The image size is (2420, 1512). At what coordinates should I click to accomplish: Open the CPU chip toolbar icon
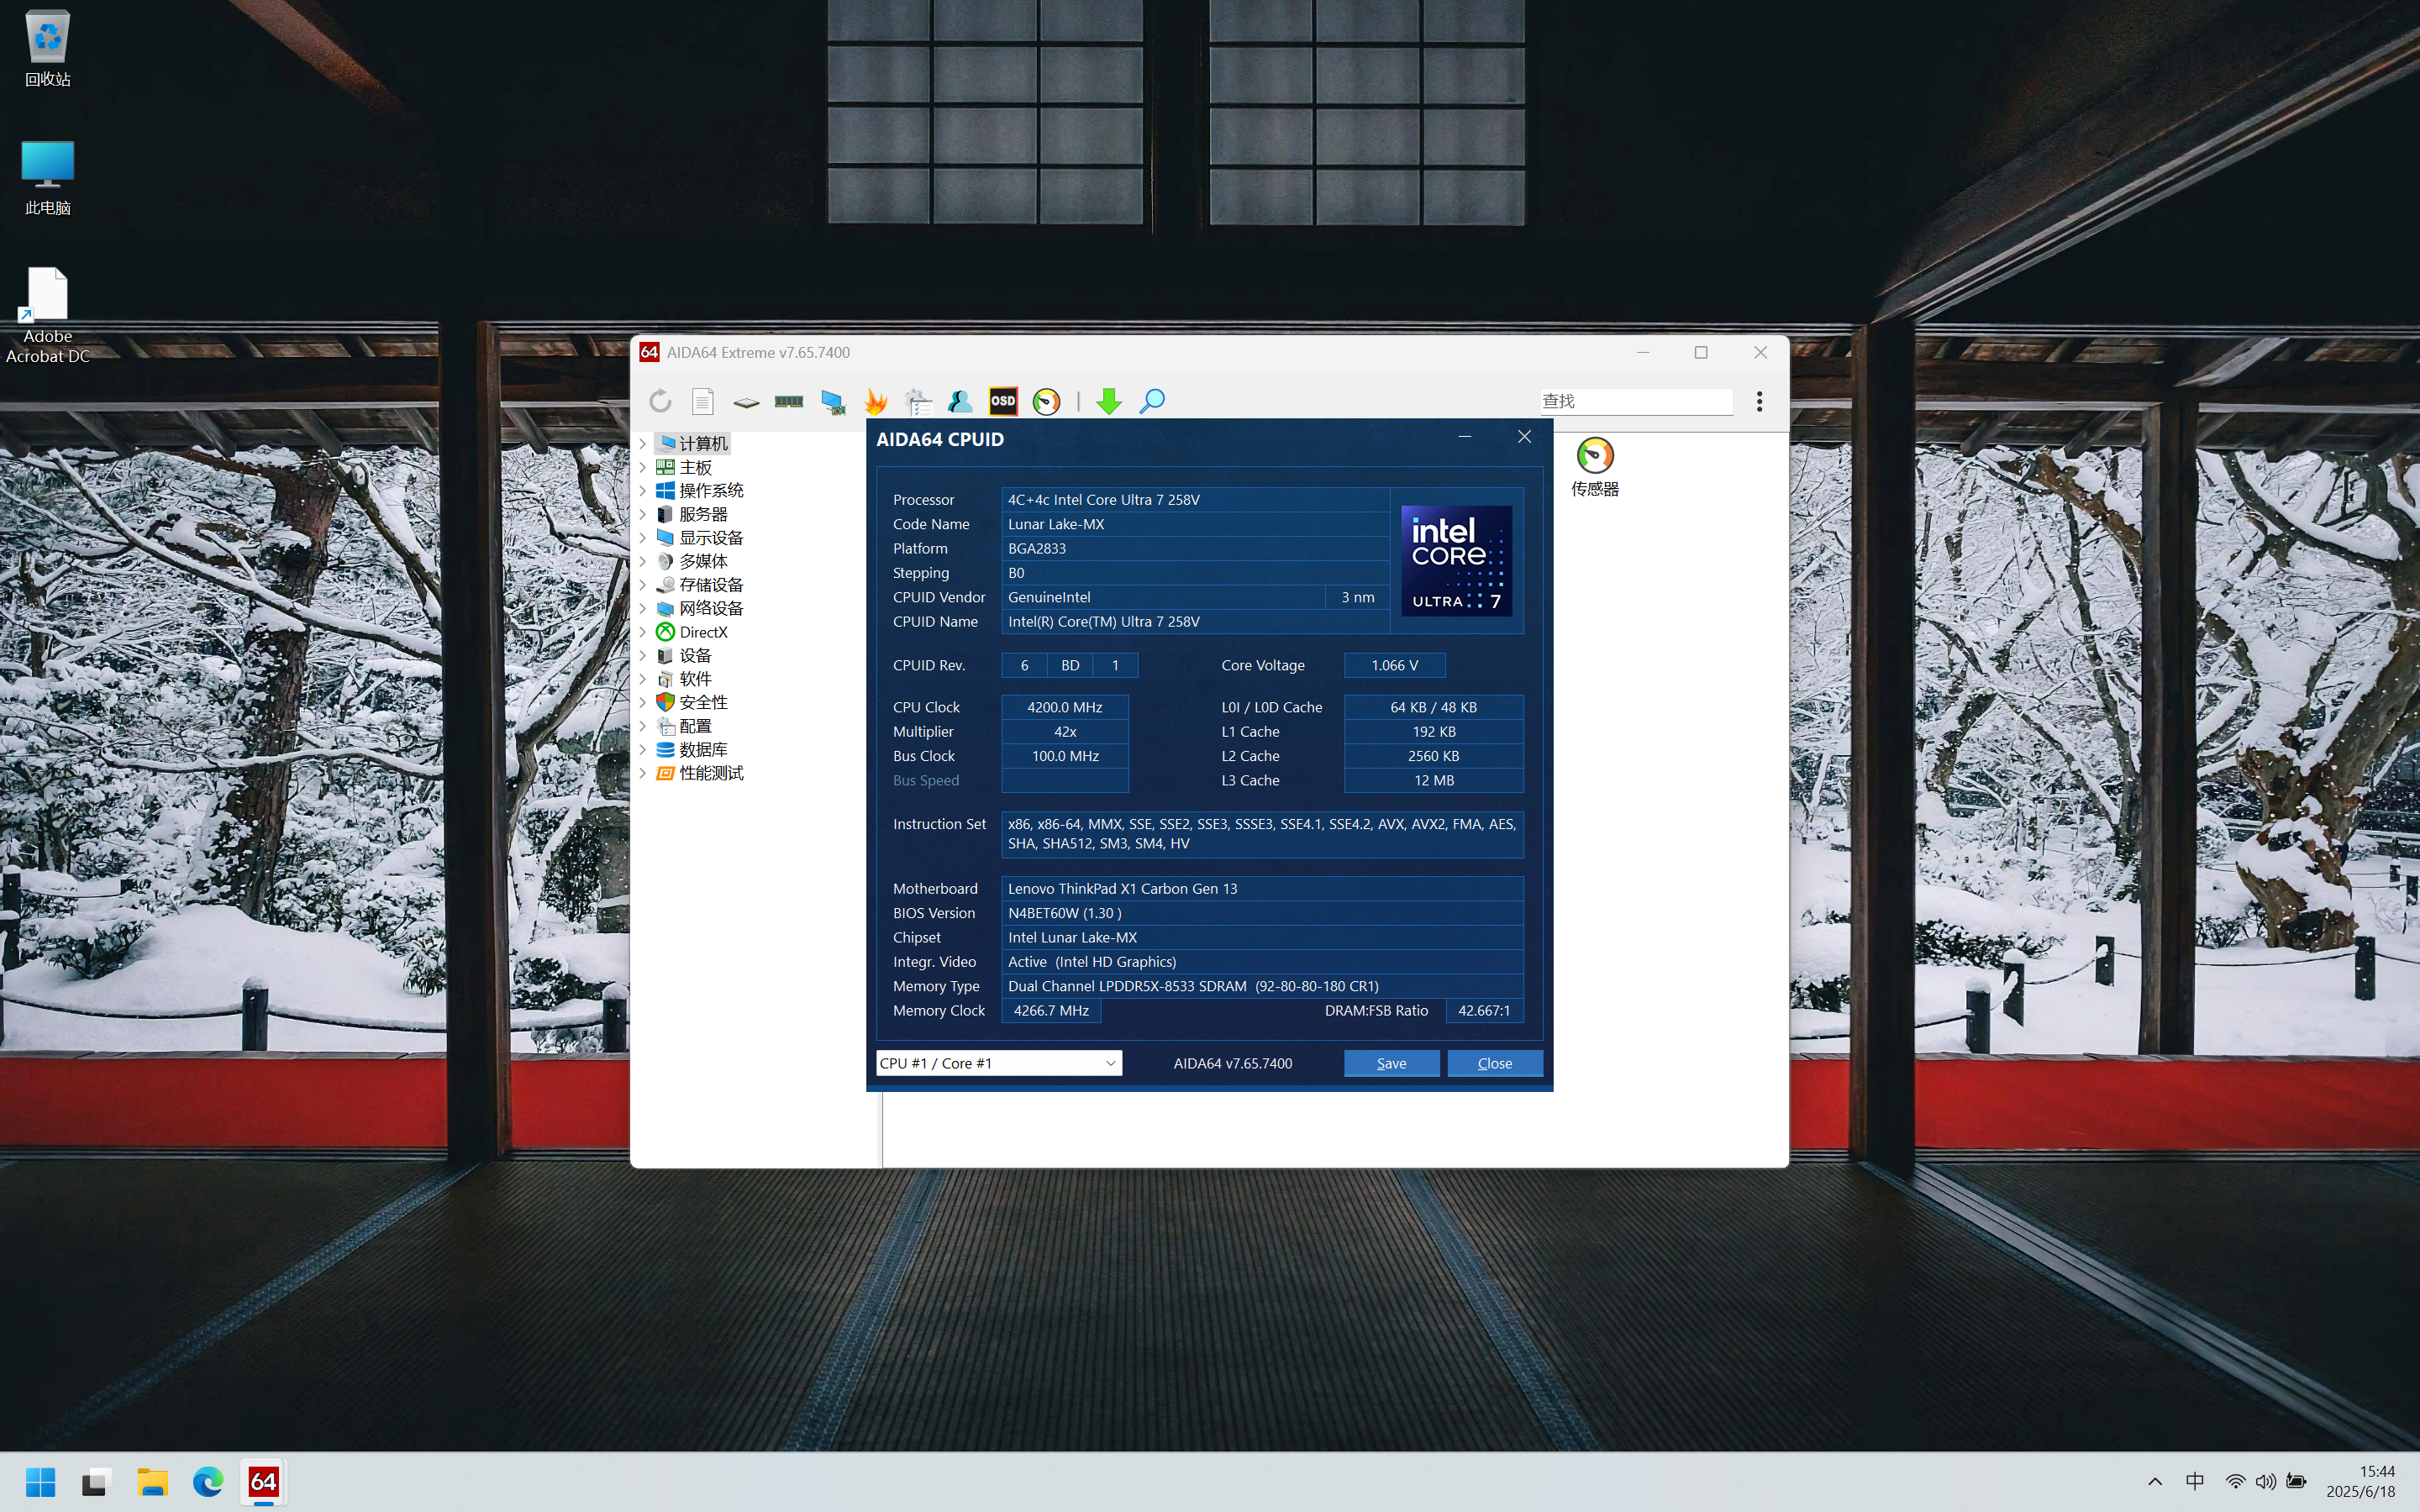[x=746, y=401]
